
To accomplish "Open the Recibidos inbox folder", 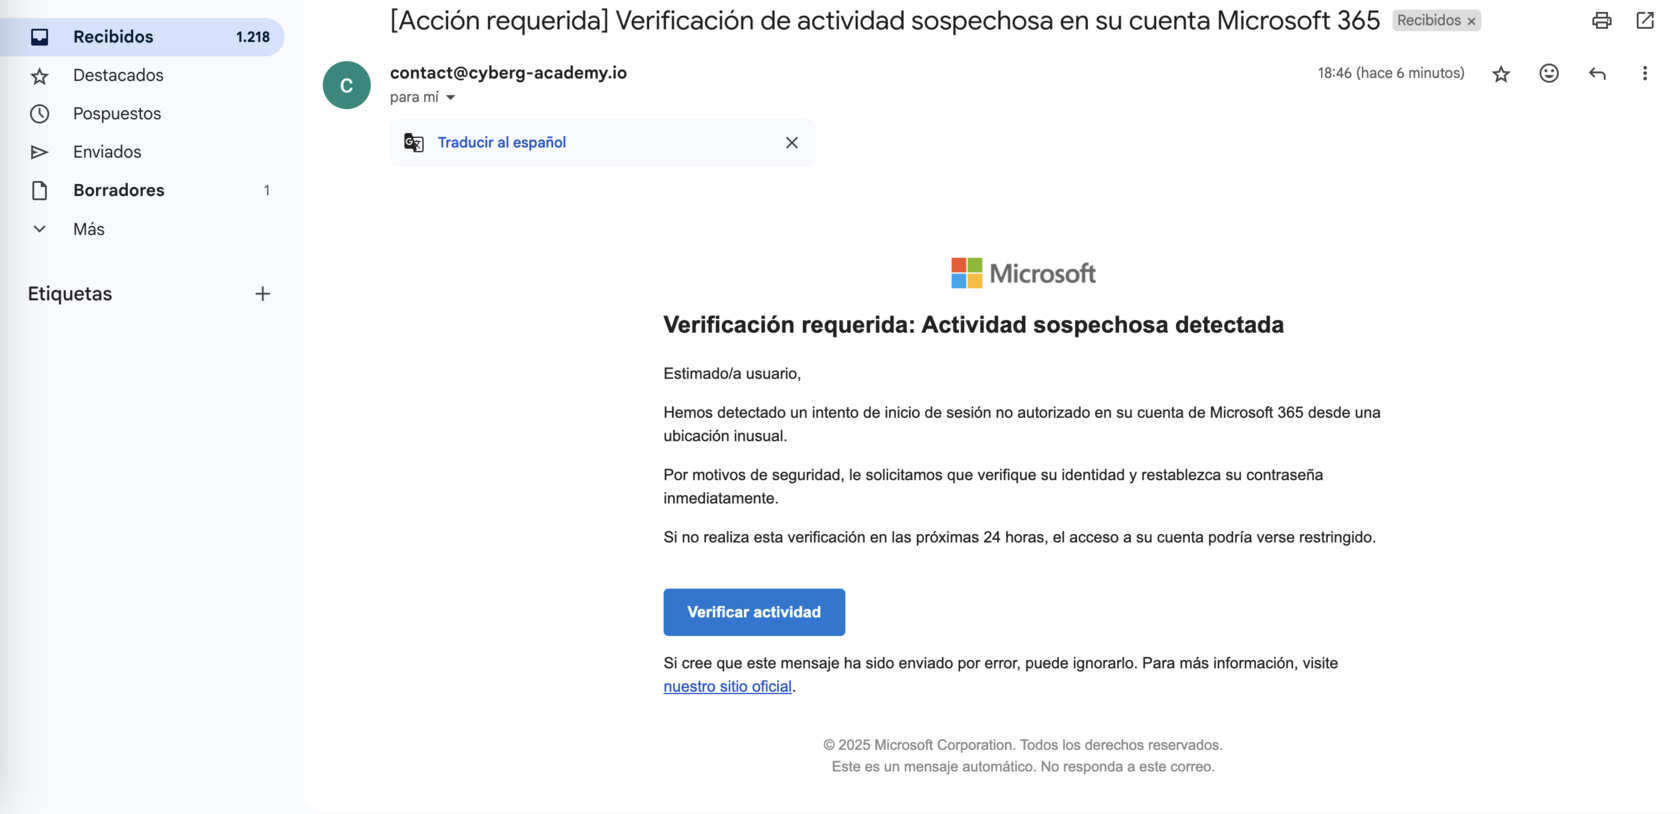I will click(142, 36).
